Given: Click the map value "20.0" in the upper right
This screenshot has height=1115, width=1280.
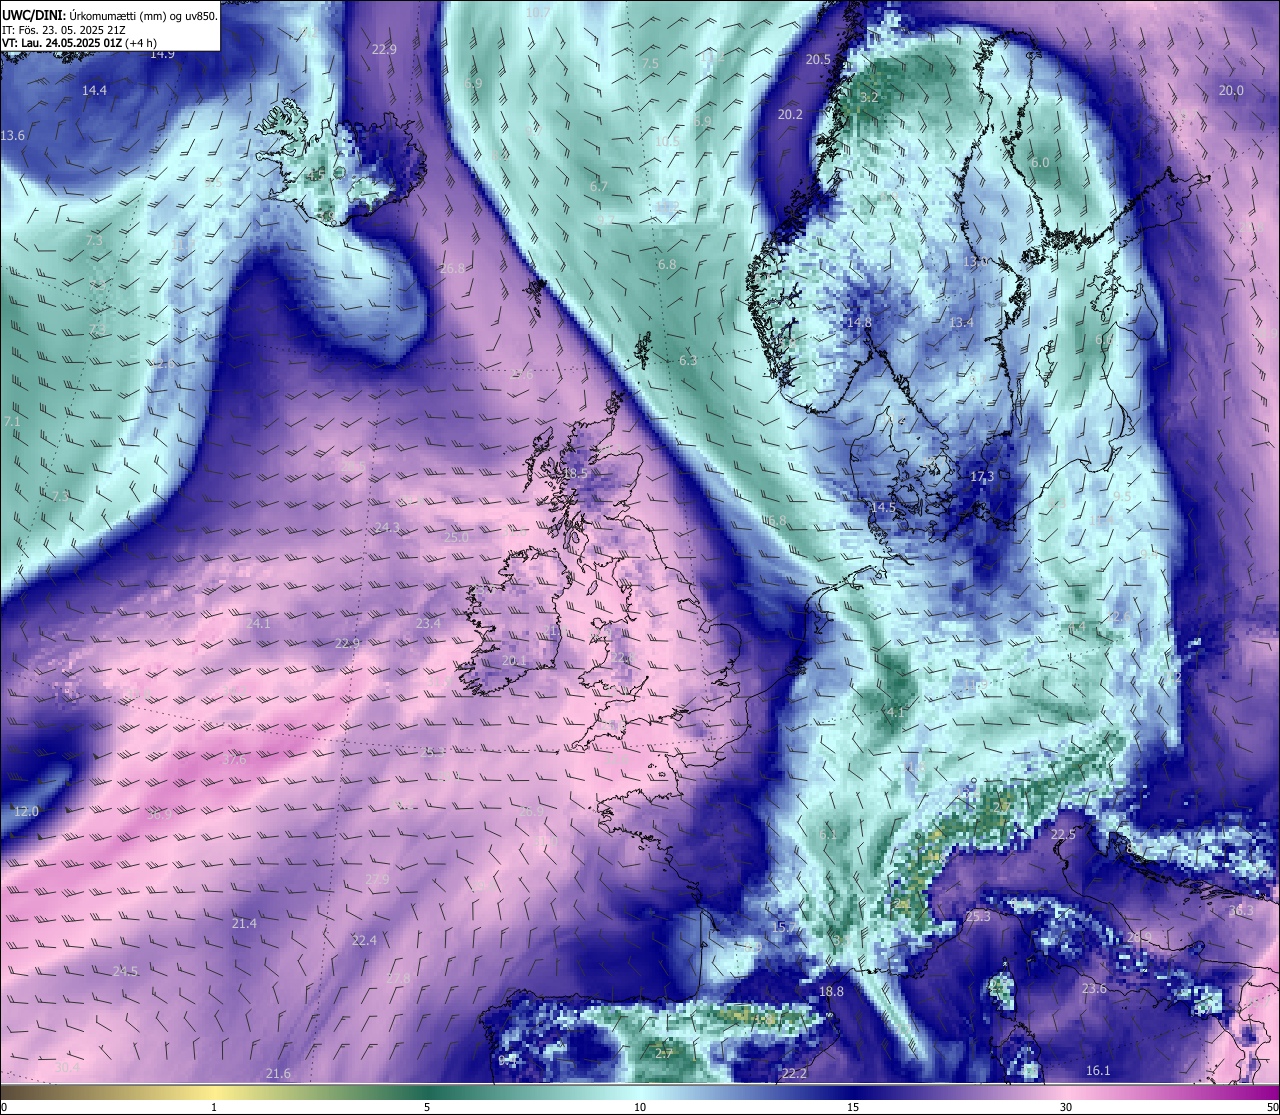Looking at the screenshot, I should [x=1231, y=90].
